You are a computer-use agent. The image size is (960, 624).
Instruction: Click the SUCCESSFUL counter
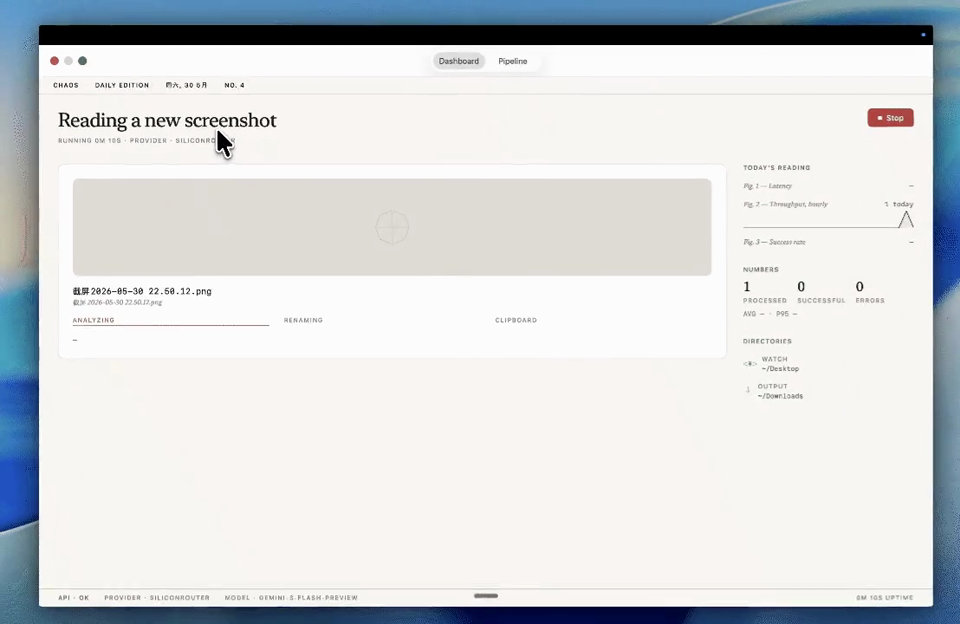[x=821, y=292]
